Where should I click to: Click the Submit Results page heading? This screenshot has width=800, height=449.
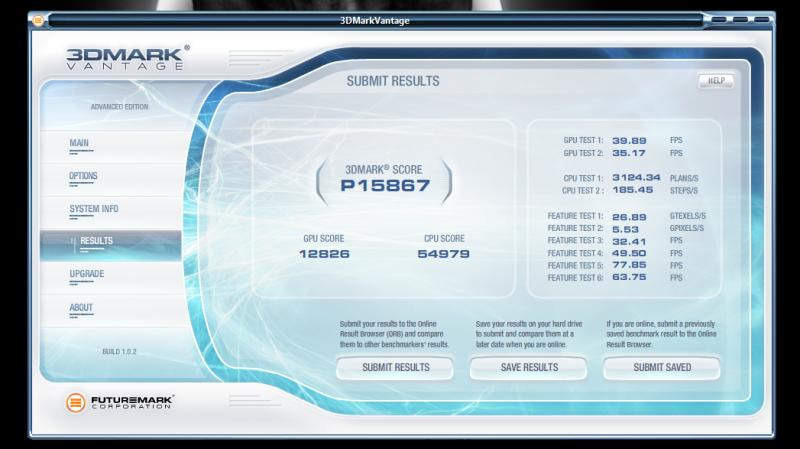[393, 81]
